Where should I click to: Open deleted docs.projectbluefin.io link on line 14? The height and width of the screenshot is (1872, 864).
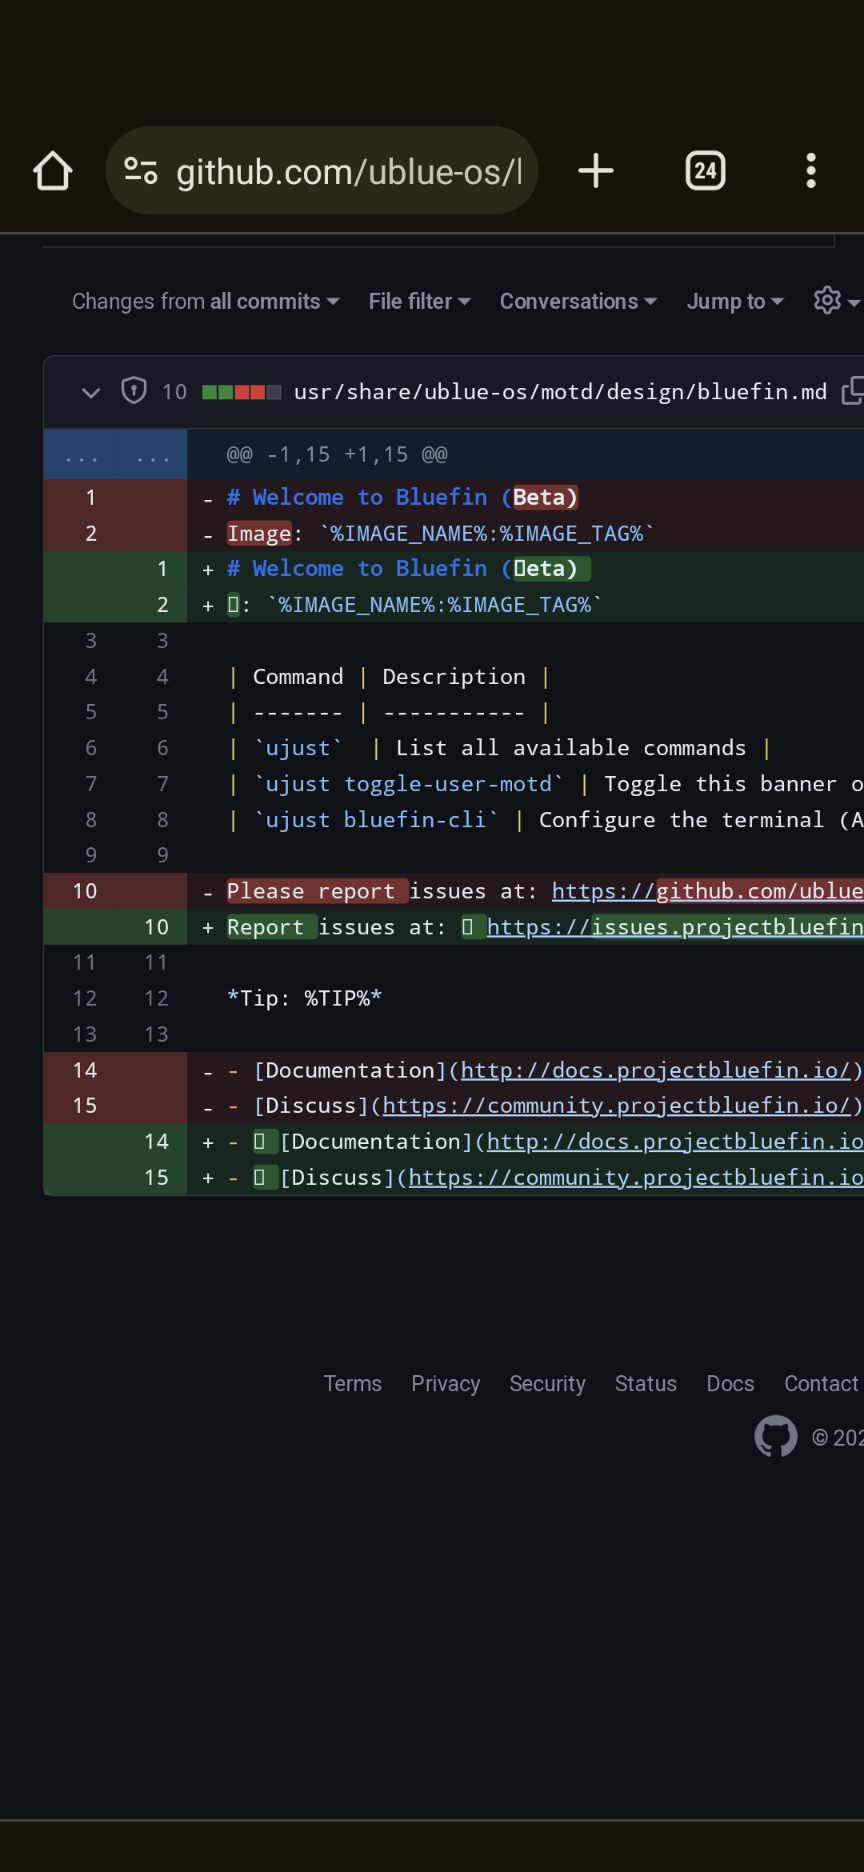tap(655, 1070)
